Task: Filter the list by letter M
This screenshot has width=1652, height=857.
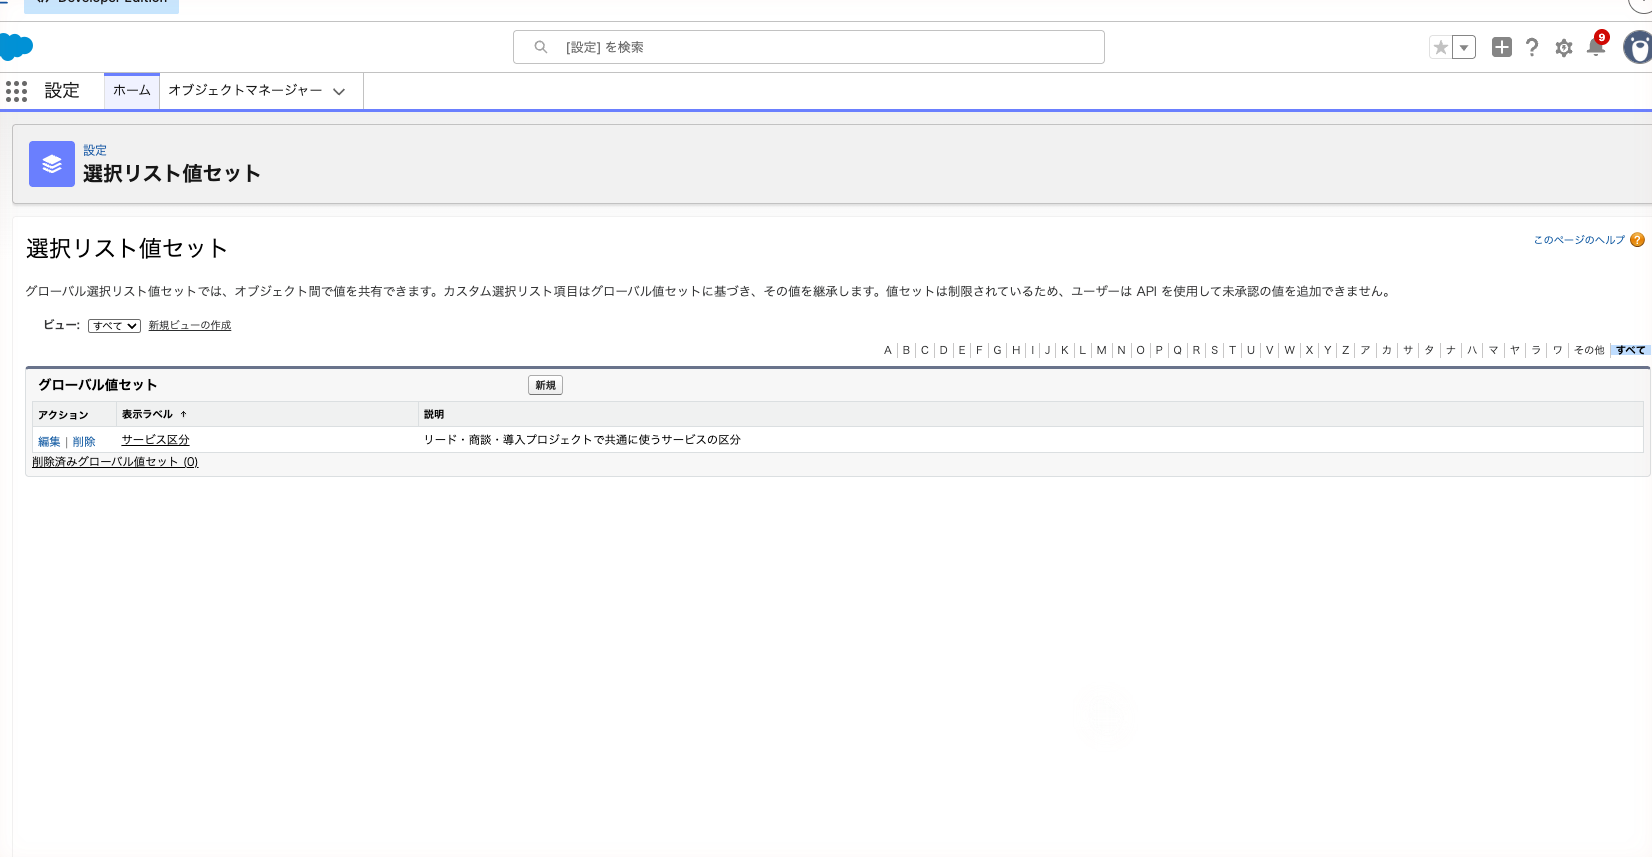Action: point(1101,350)
